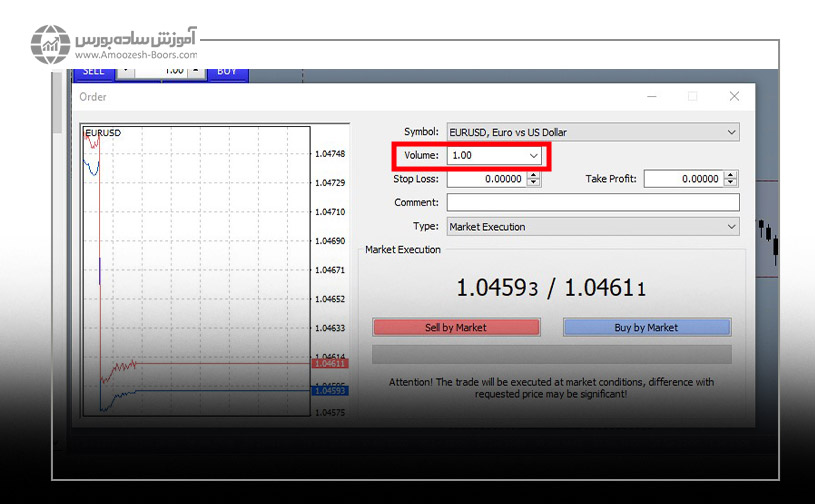Screen dimensions: 815x504
Task: Click the maximize icon of Order dialog
Action: pyautogui.click(x=692, y=97)
